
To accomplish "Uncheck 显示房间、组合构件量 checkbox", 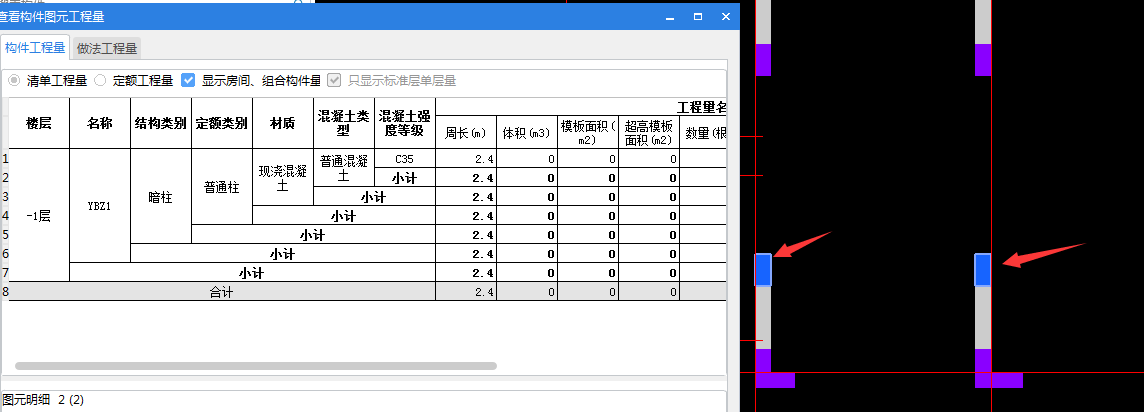I will [x=188, y=80].
